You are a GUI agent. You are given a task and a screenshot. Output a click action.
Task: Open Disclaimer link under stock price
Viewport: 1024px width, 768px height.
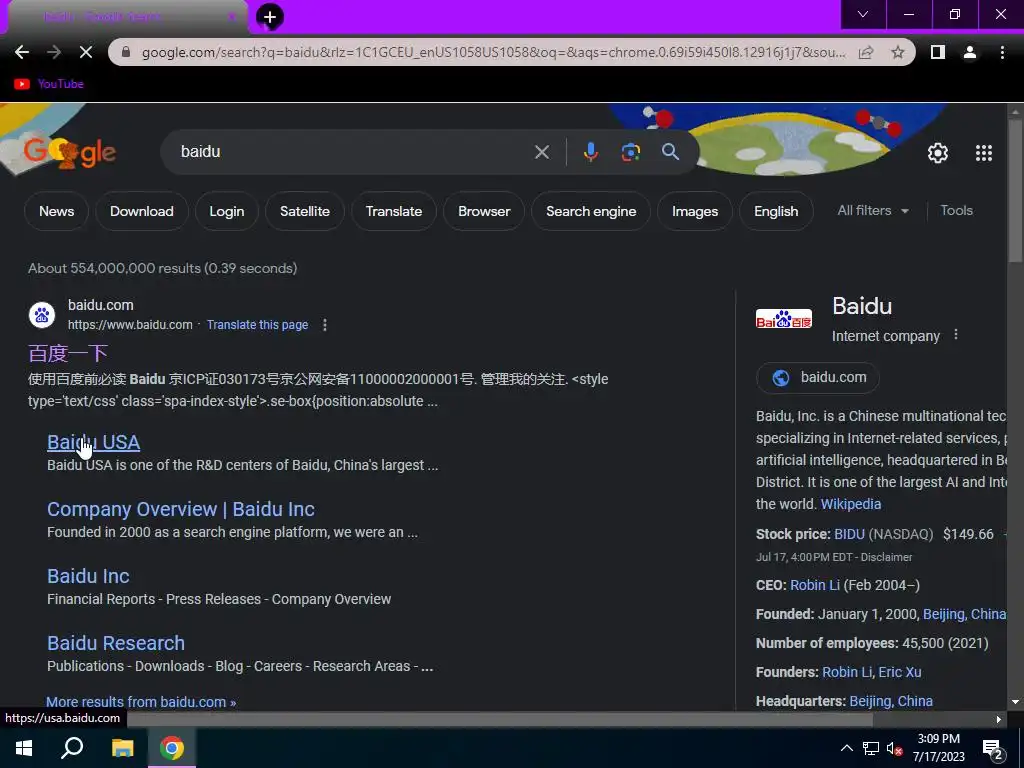(x=886, y=557)
